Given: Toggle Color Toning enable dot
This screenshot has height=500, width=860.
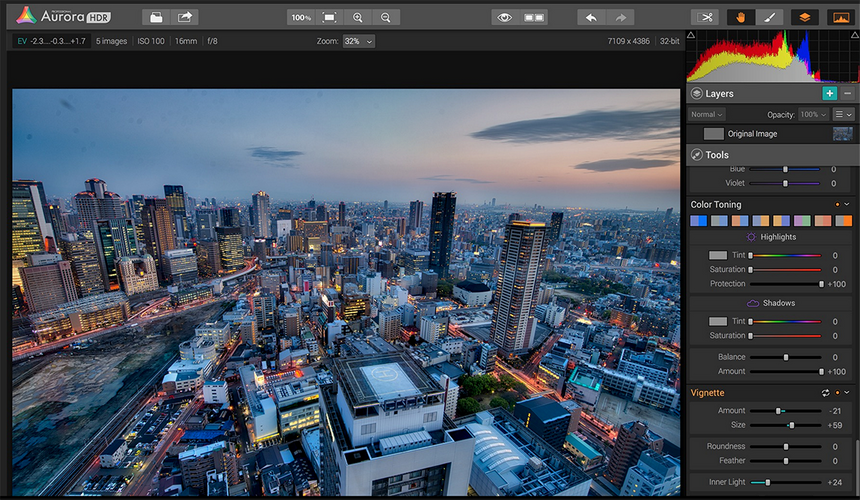Looking at the screenshot, I should (838, 204).
